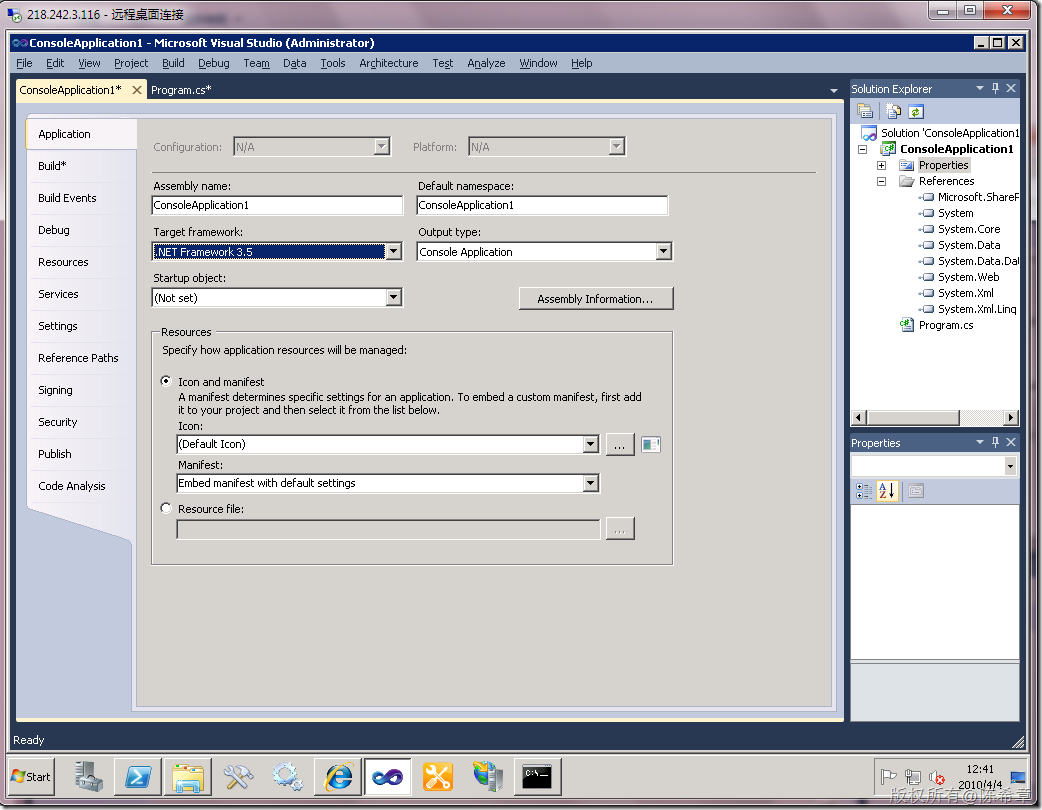The image size is (1042, 810).
Task: Select System.Web reference
Action: point(968,277)
